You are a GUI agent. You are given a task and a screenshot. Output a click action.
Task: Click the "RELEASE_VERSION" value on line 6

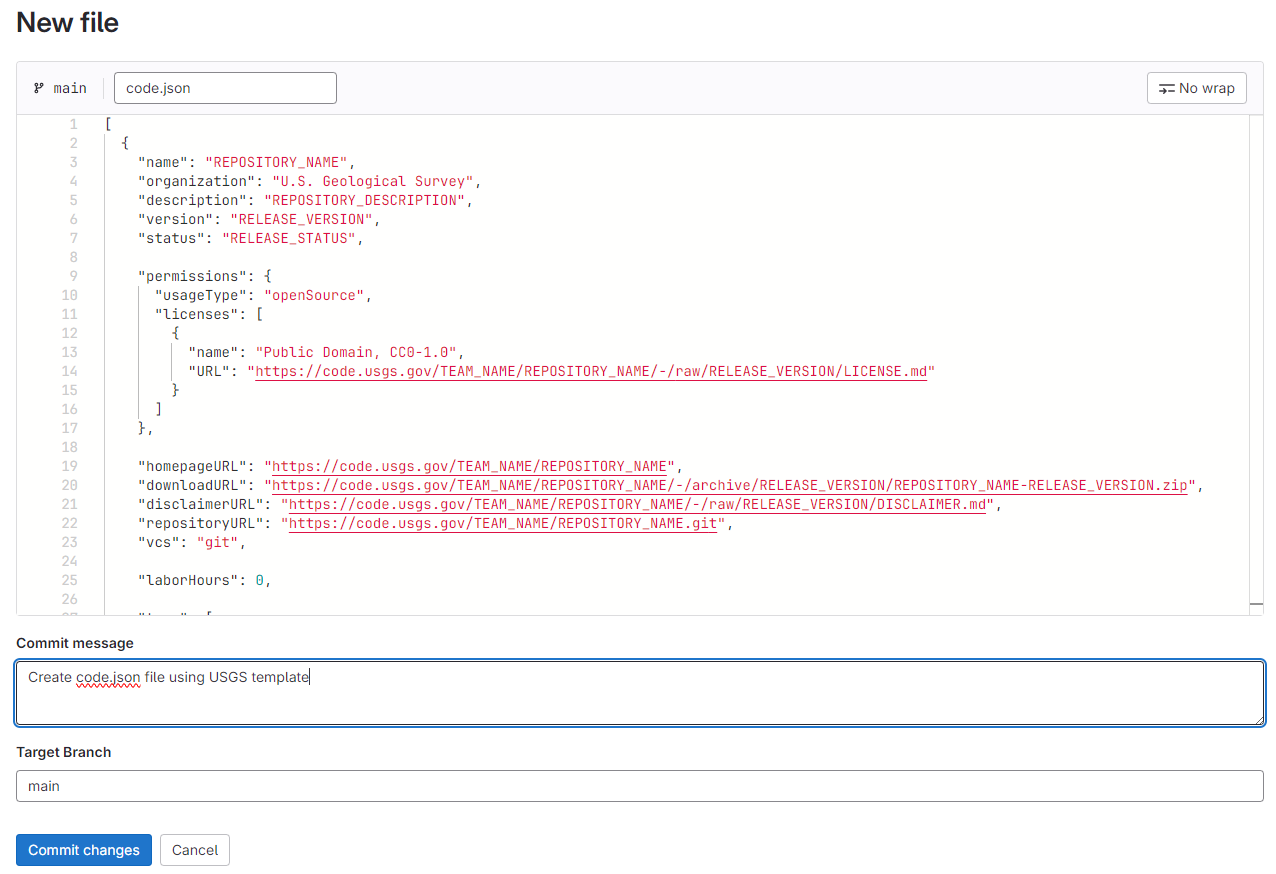301,219
